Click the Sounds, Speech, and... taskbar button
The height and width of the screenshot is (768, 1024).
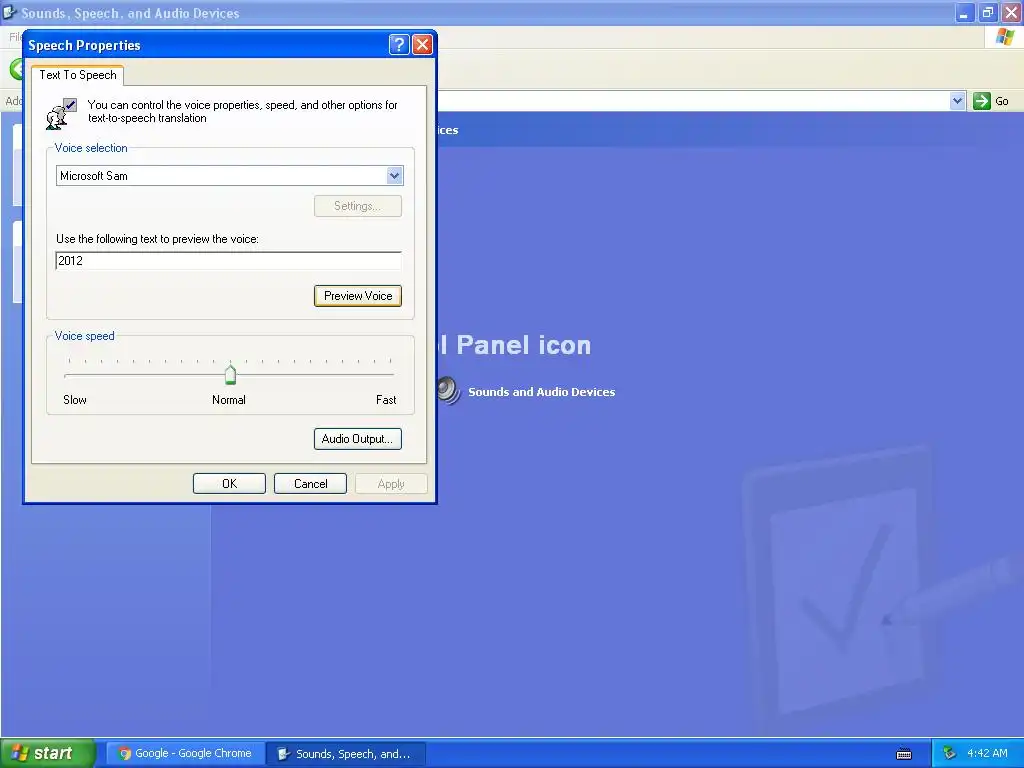tap(346, 754)
